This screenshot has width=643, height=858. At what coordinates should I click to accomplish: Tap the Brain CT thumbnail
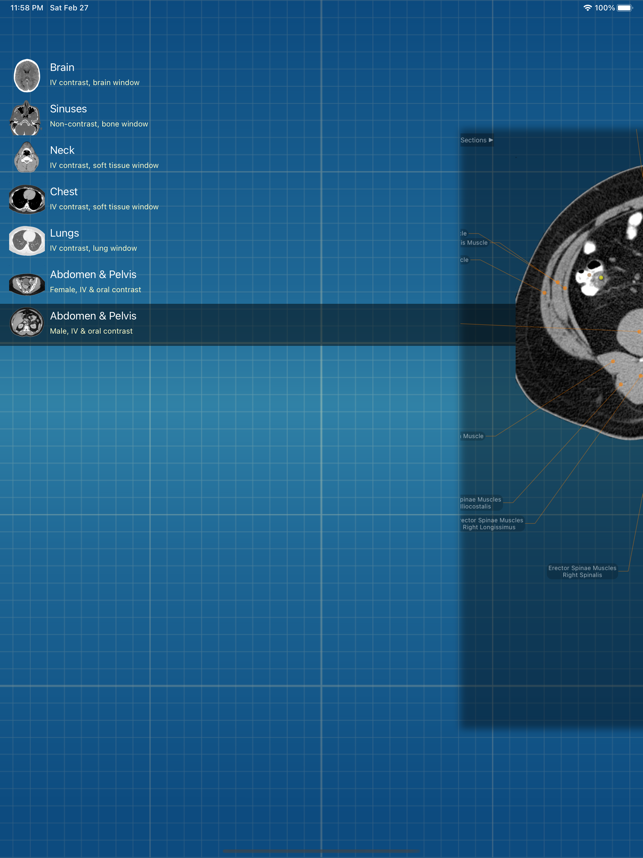click(27, 75)
